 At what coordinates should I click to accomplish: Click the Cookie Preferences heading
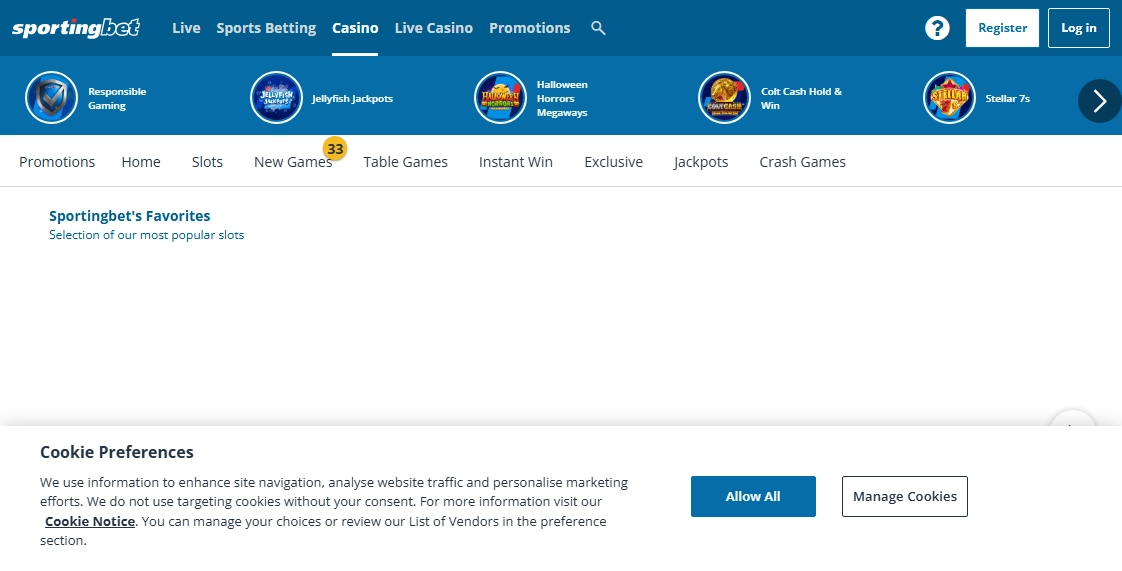(117, 452)
